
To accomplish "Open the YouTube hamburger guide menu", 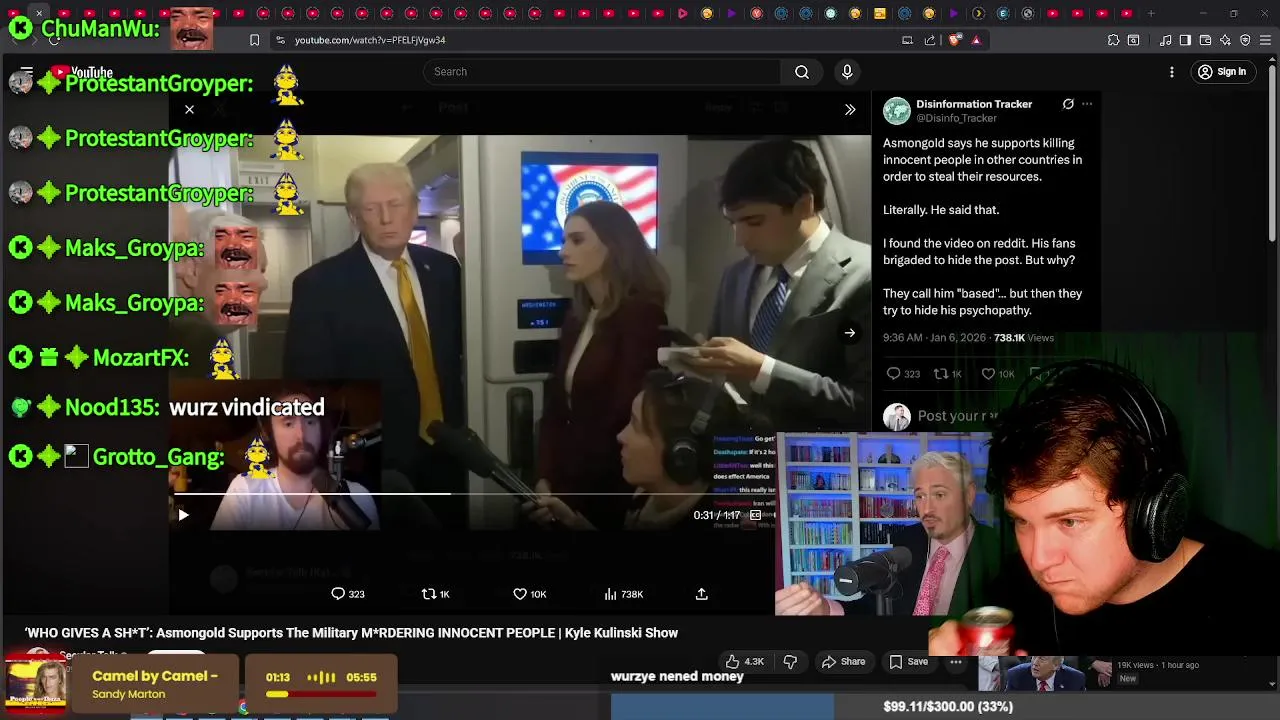I will coord(27,72).
